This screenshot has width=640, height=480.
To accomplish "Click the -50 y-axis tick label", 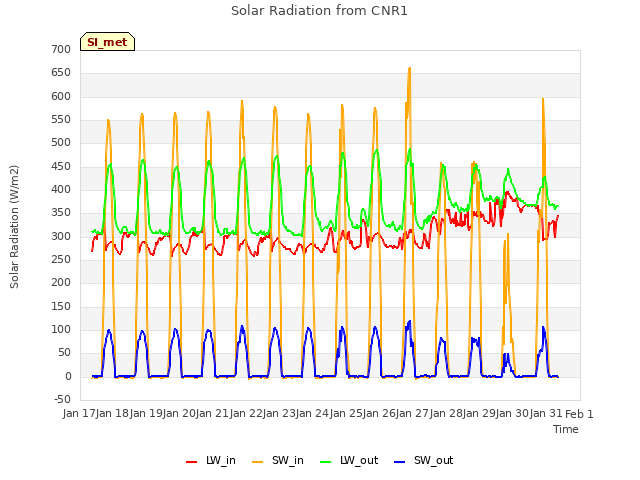I will (x=62, y=399).
